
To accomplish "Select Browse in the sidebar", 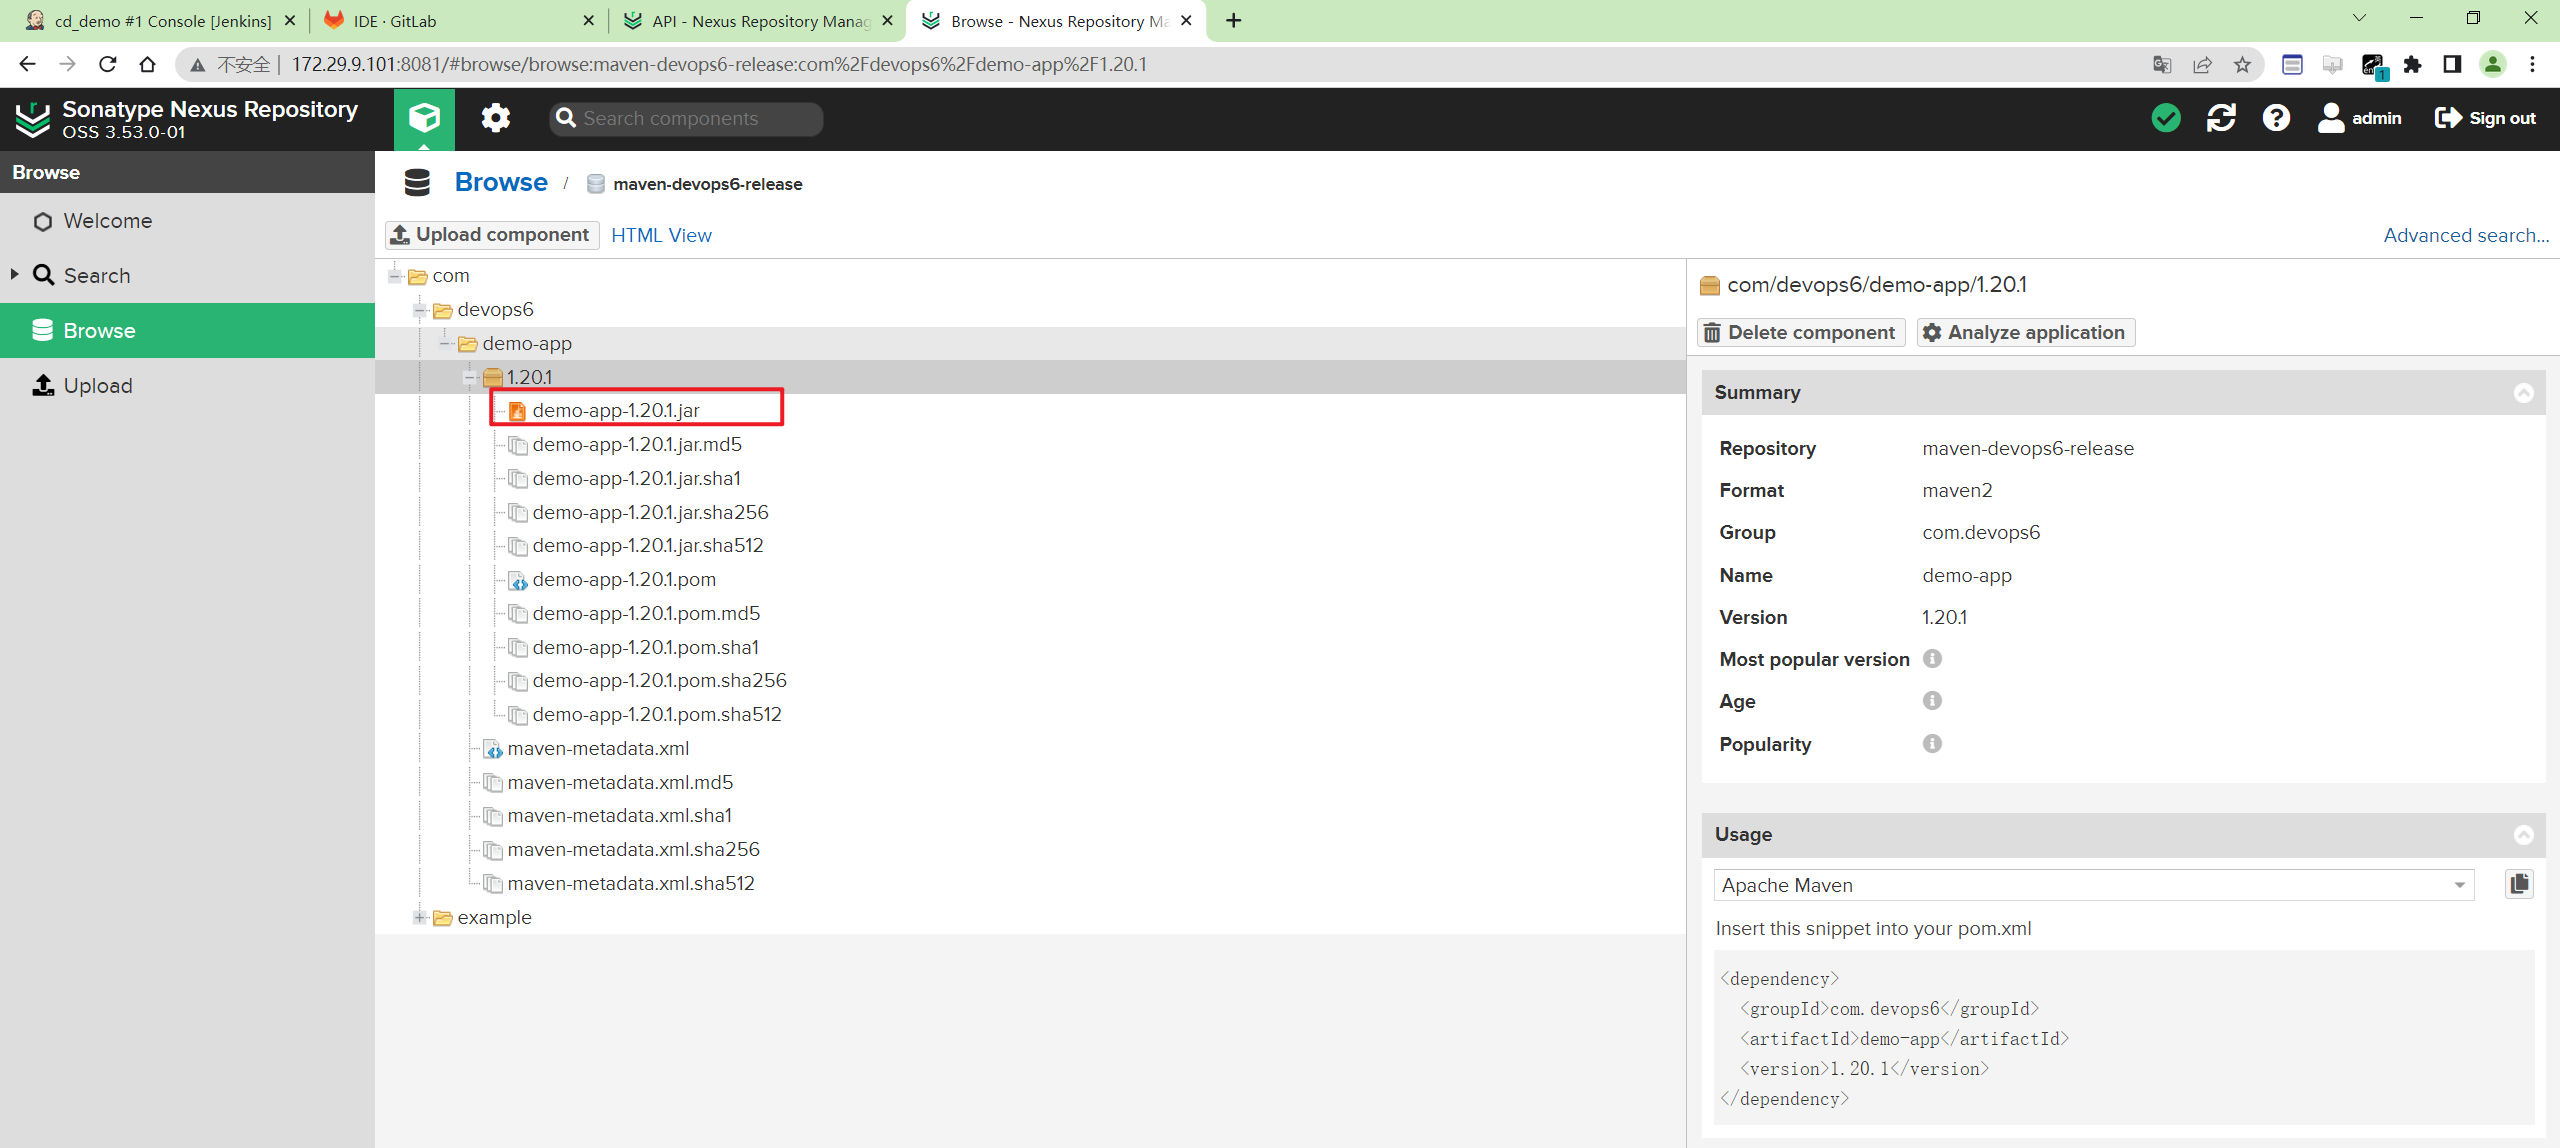I will [x=187, y=330].
